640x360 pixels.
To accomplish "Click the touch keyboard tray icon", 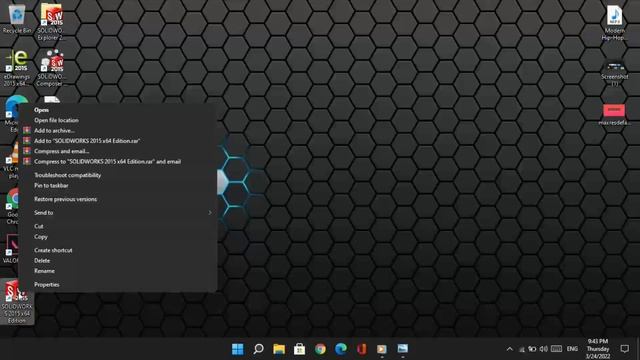I will tap(556, 349).
